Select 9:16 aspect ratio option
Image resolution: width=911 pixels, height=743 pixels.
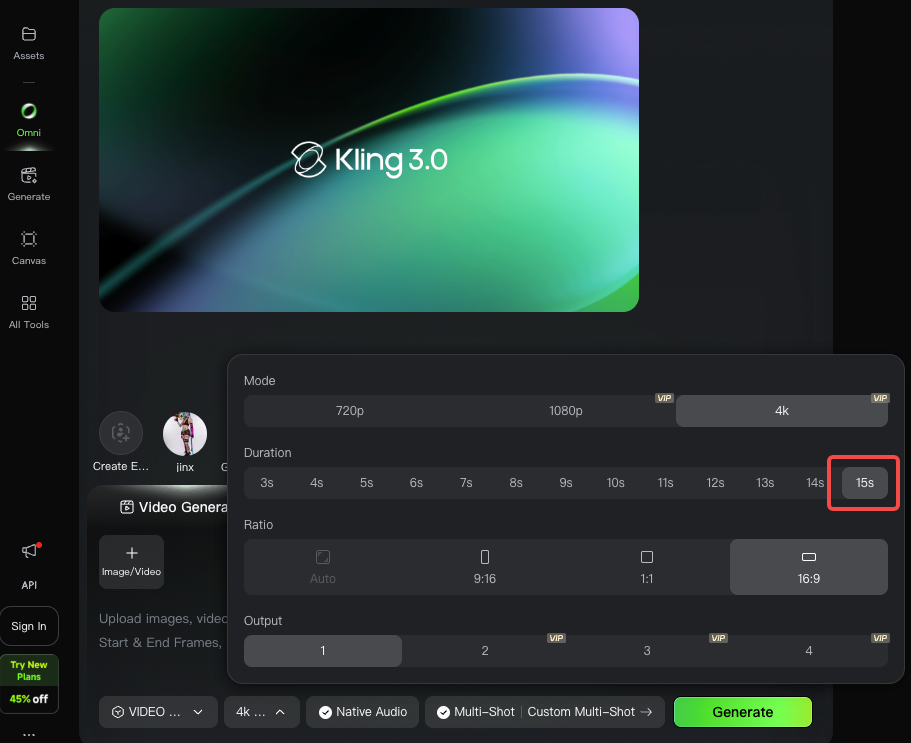click(485, 566)
